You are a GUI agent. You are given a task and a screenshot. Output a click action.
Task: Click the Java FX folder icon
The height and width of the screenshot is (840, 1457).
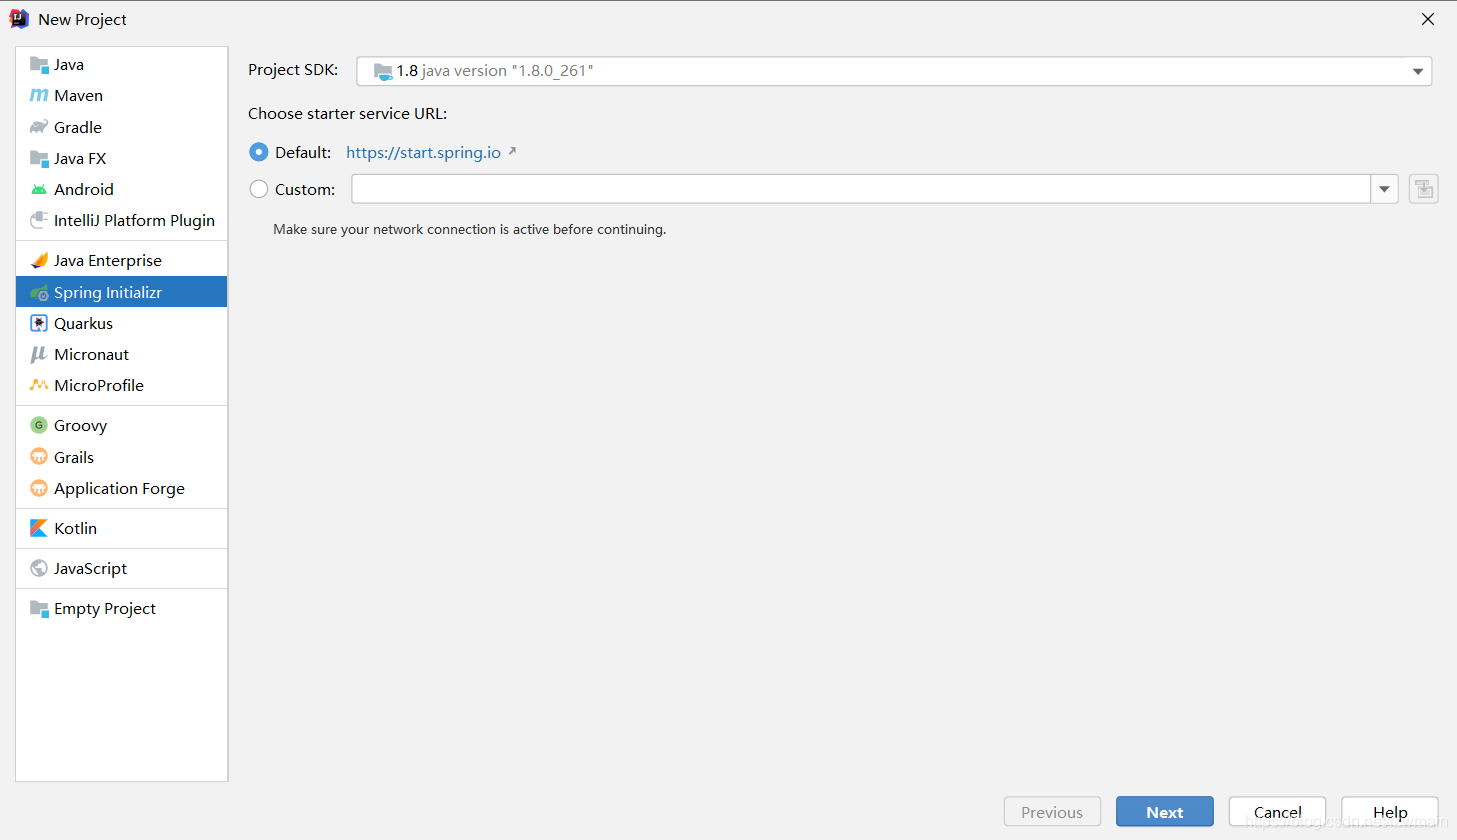click(x=39, y=158)
